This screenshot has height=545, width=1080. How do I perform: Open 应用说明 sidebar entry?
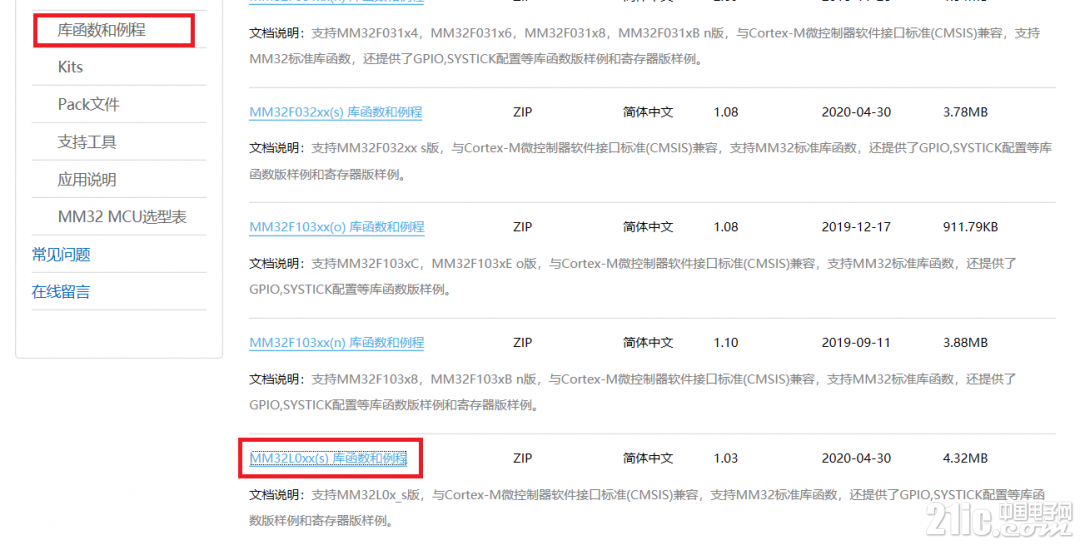87,179
